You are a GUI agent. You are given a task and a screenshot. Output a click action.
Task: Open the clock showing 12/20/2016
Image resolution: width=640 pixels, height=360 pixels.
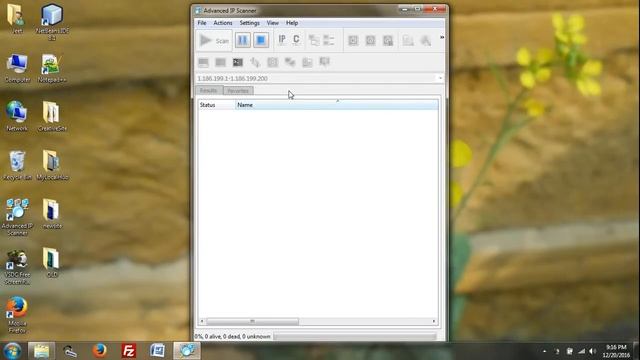coord(616,351)
